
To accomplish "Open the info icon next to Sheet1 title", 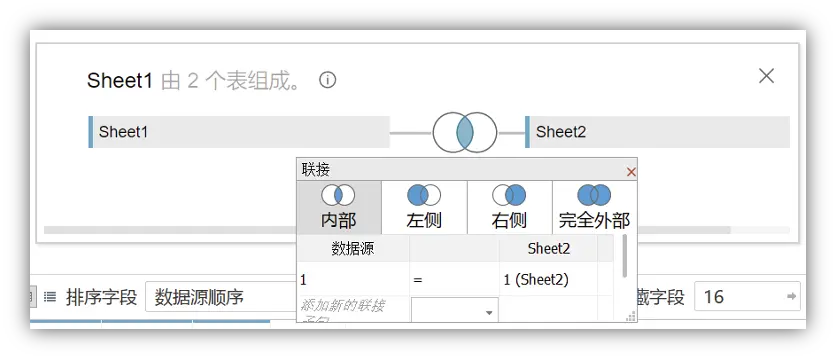I will click(327, 81).
